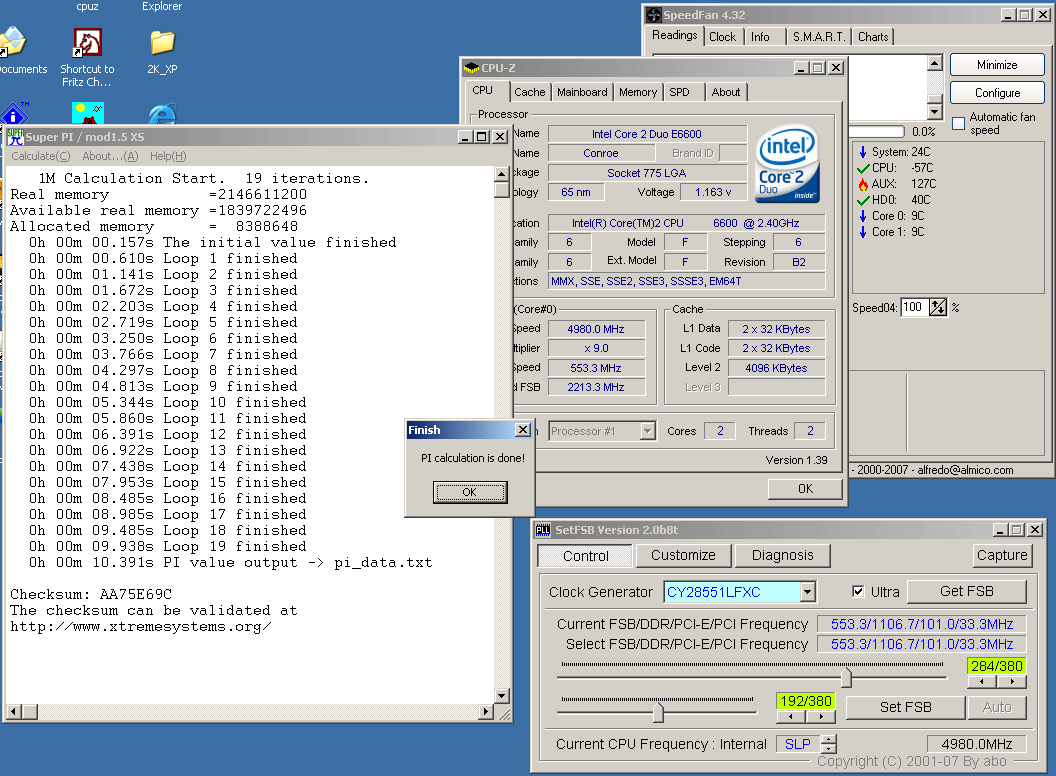Increase the 192/380 step value
The height and width of the screenshot is (776, 1056).
coord(820,717)
